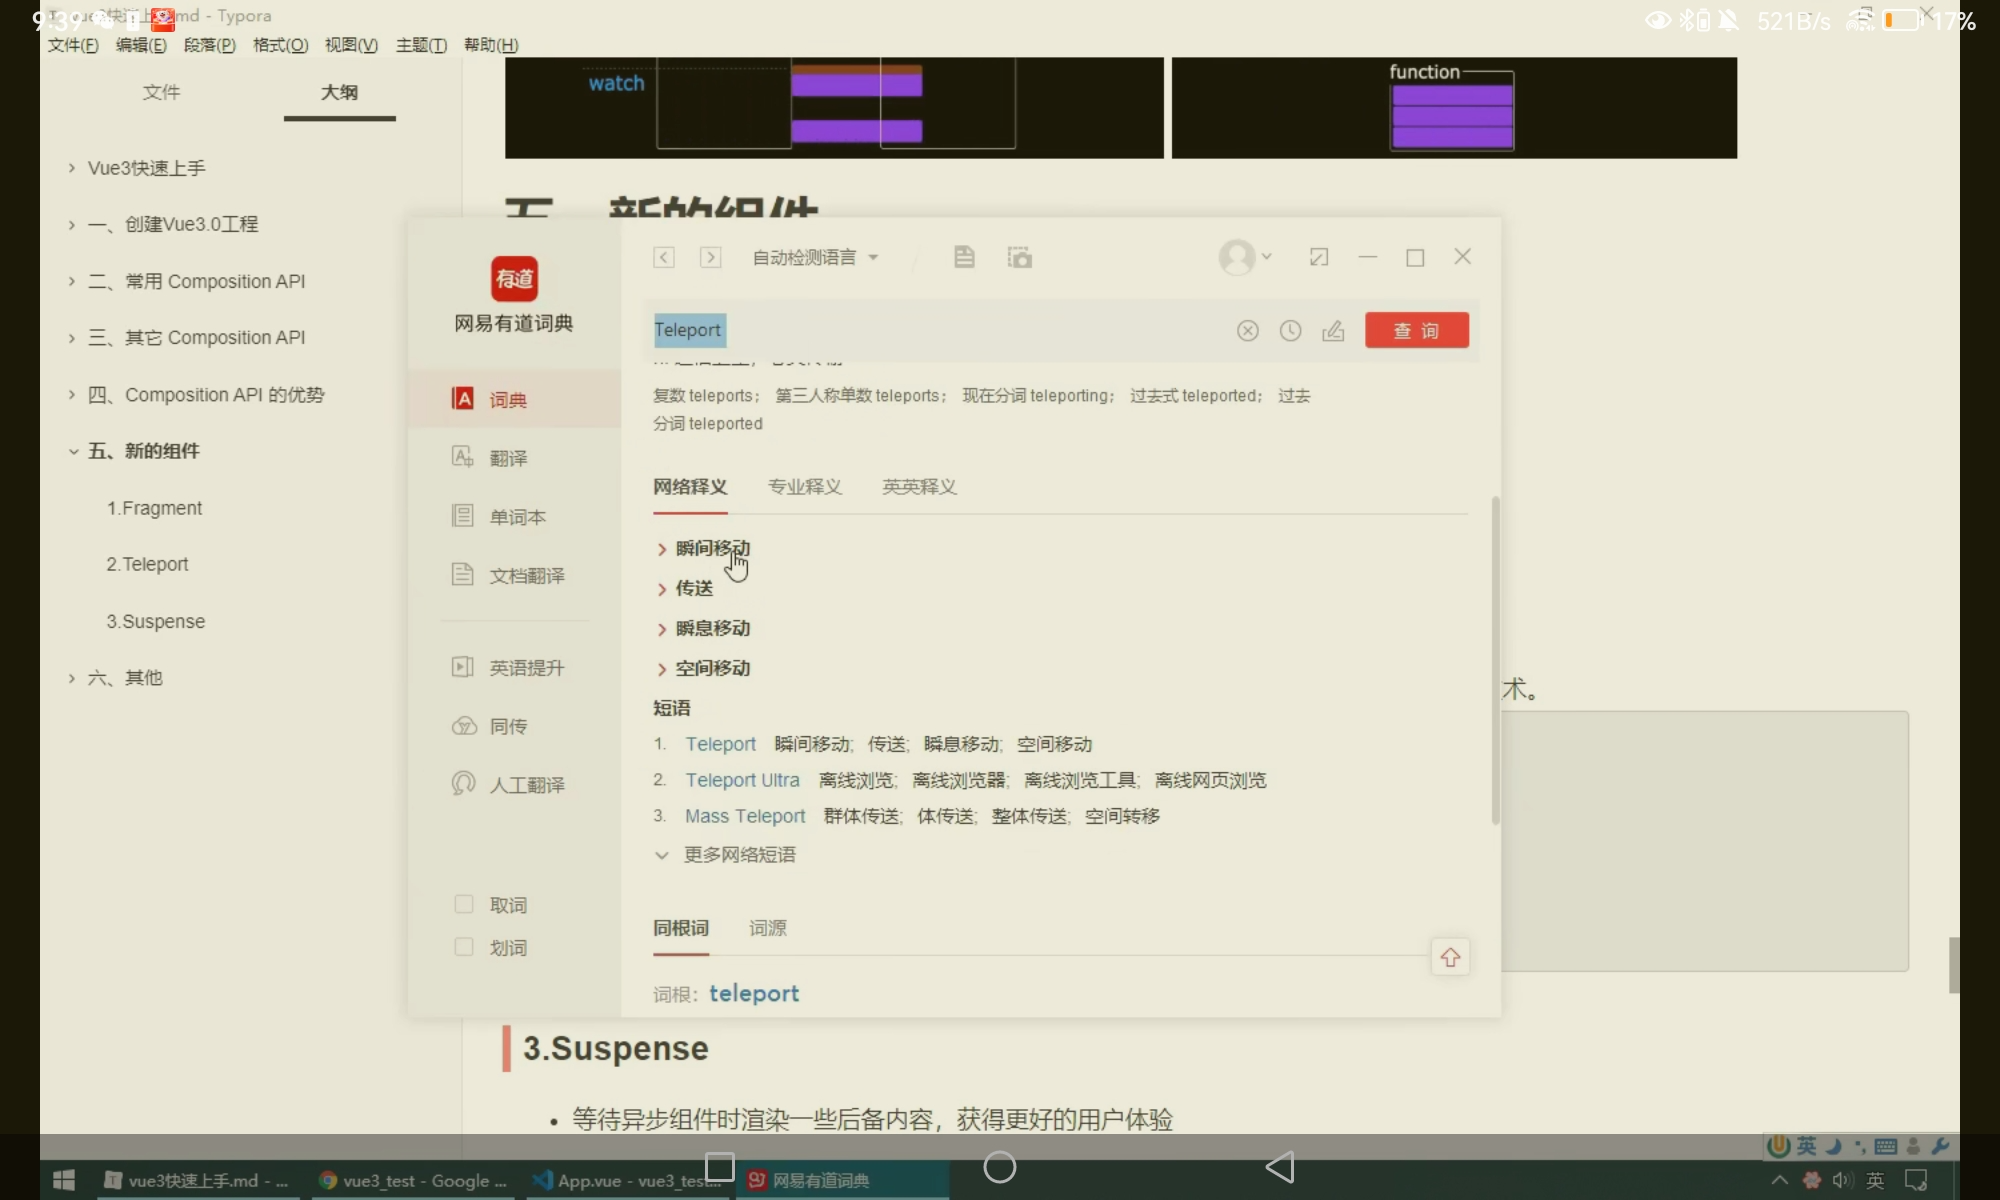Open the document translation toolbar icon
This screenshot has height=1200, width=2000.
(x=964, y=258)
